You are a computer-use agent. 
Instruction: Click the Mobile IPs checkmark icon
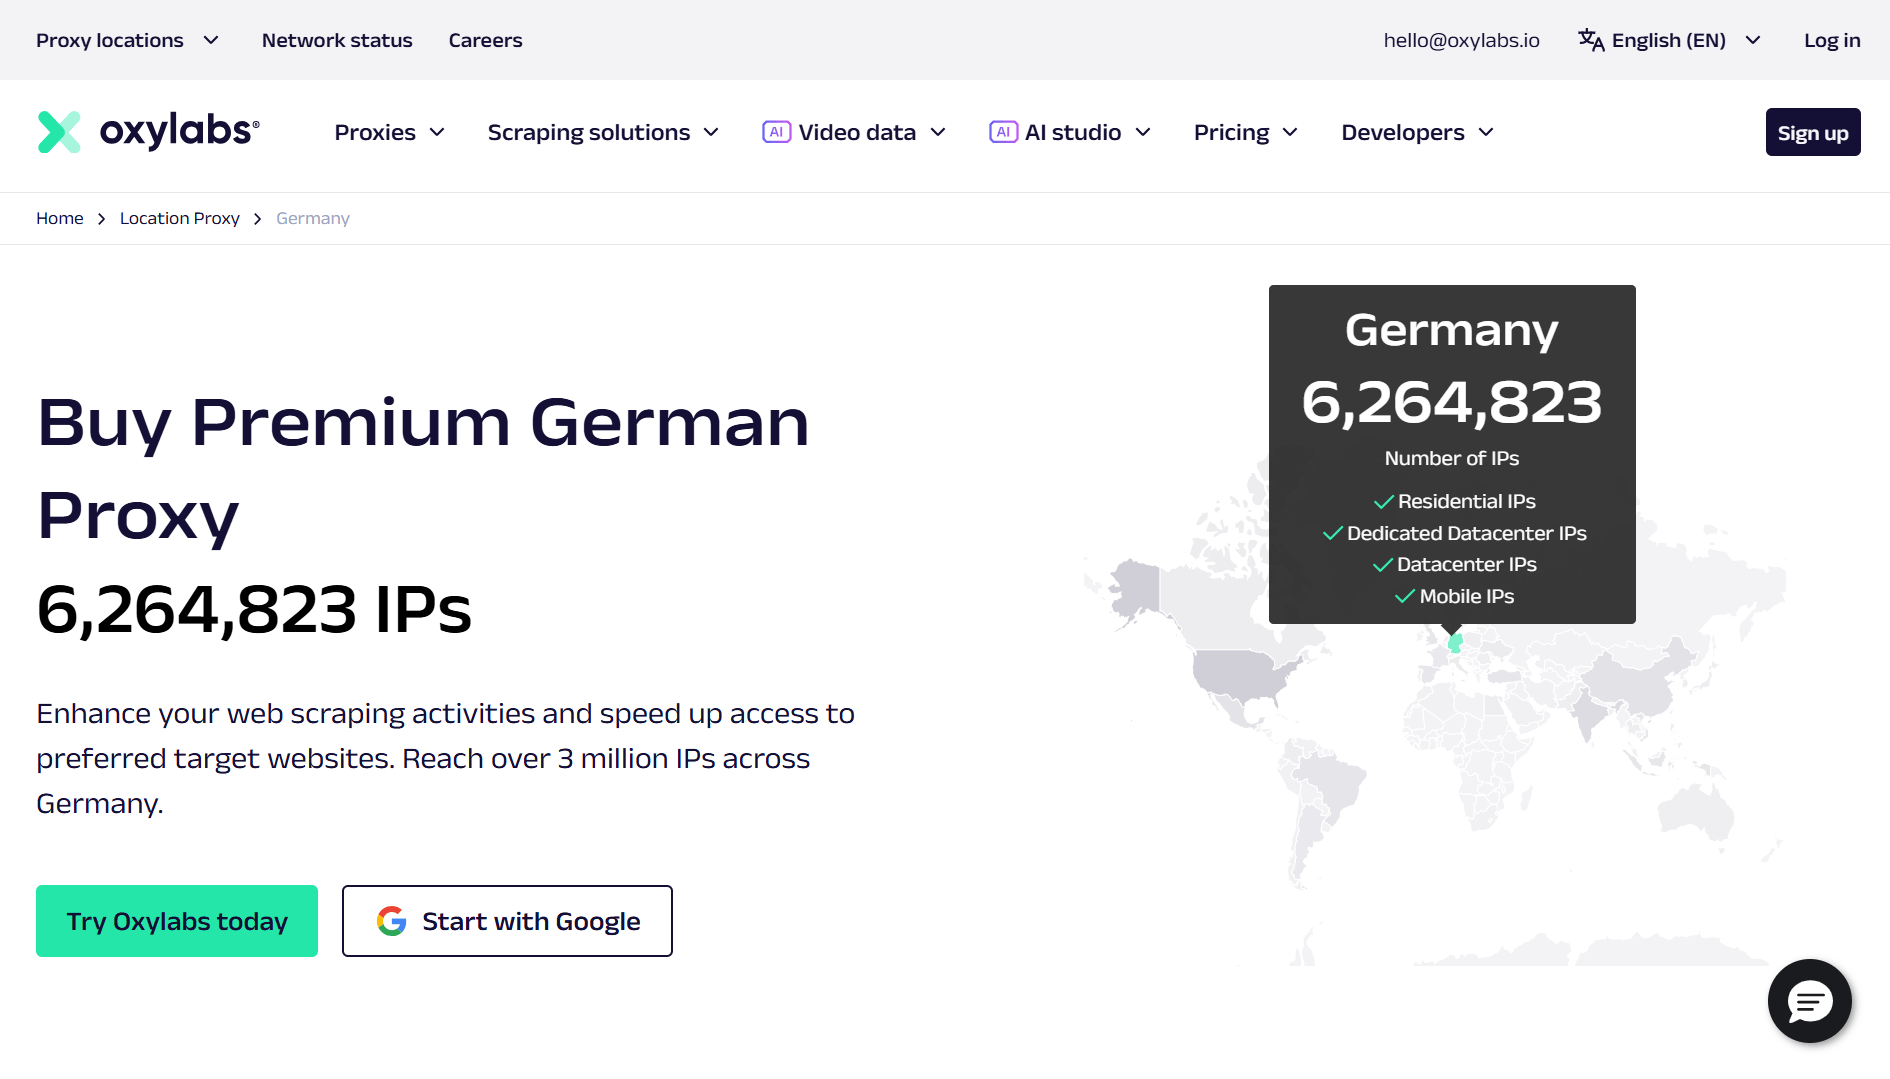pyautogui.click(x=1405, y=597)
